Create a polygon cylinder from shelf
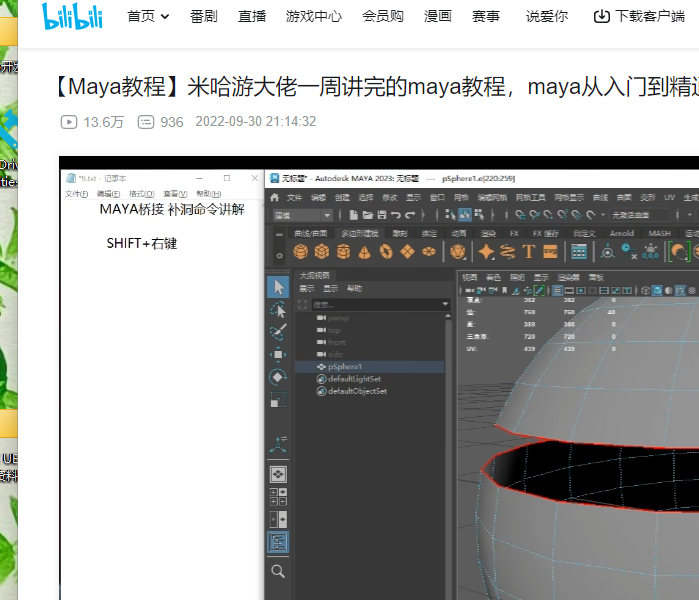This screenshot has width=699, height=600. 343,252
